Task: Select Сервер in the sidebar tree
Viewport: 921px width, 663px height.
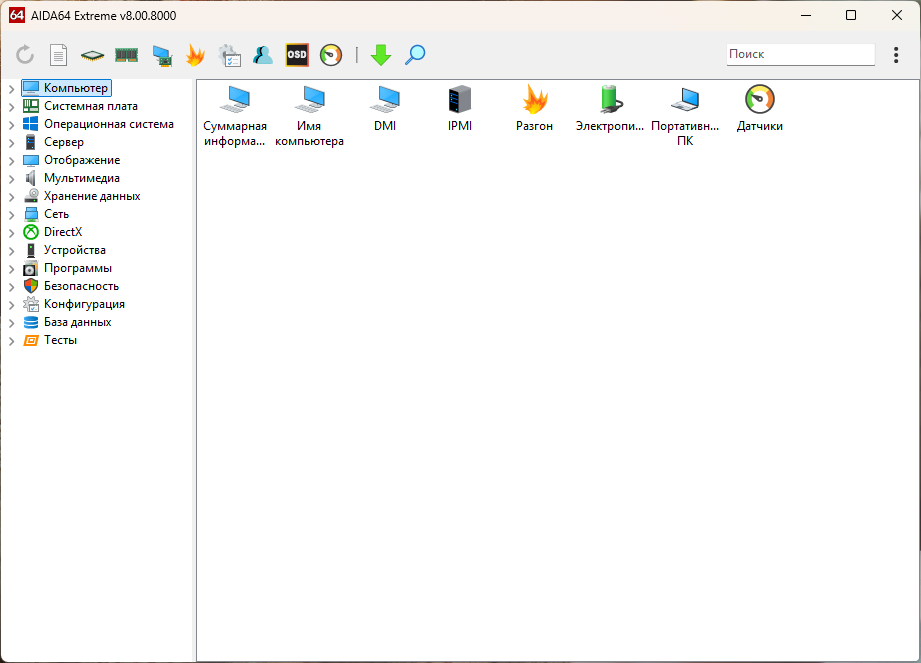Action: point(53,142)
